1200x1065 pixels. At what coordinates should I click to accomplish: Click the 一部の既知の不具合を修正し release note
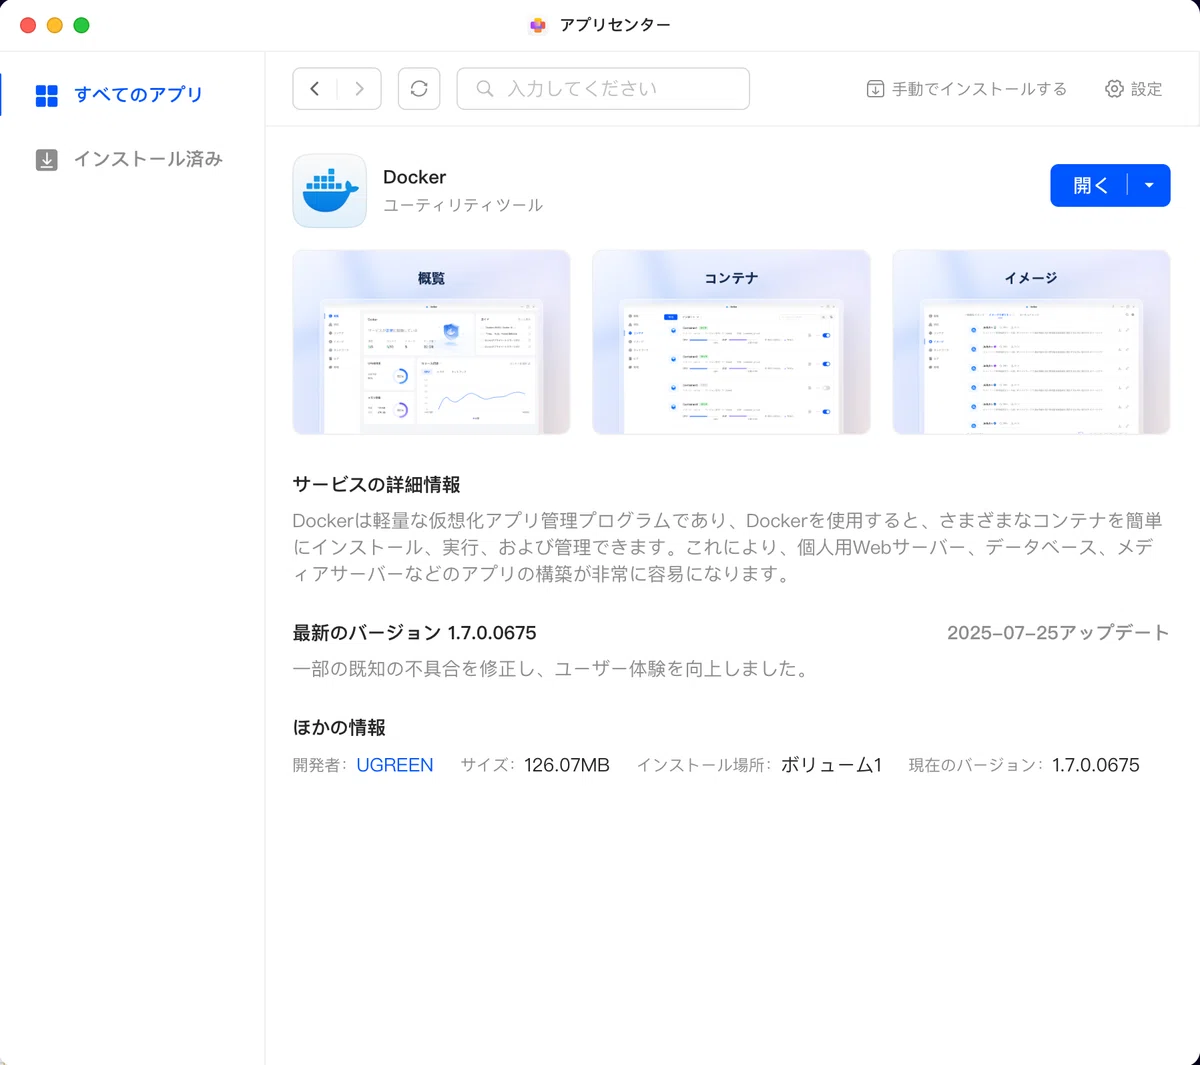(x=551, y=669)
